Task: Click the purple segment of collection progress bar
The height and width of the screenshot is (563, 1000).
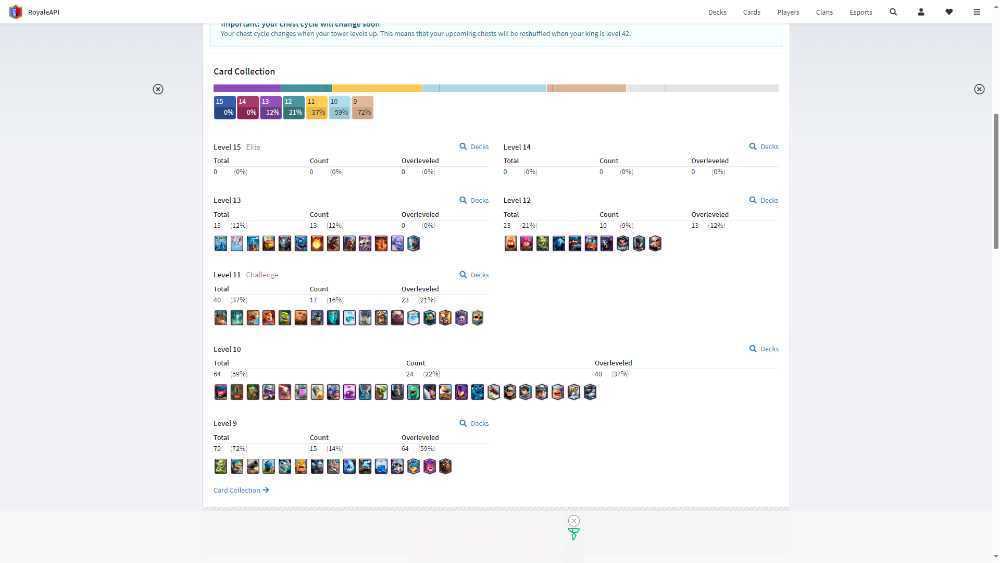Action: coord(247,88)
